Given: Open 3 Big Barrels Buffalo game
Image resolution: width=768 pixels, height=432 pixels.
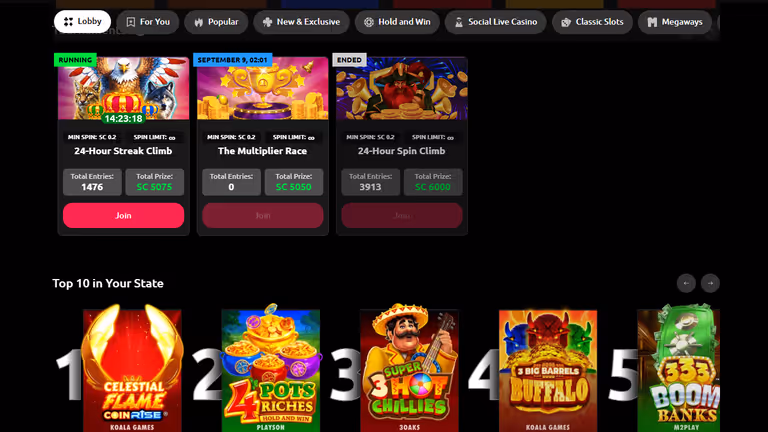Looking at the screenshot, I should tap(548, 370).
